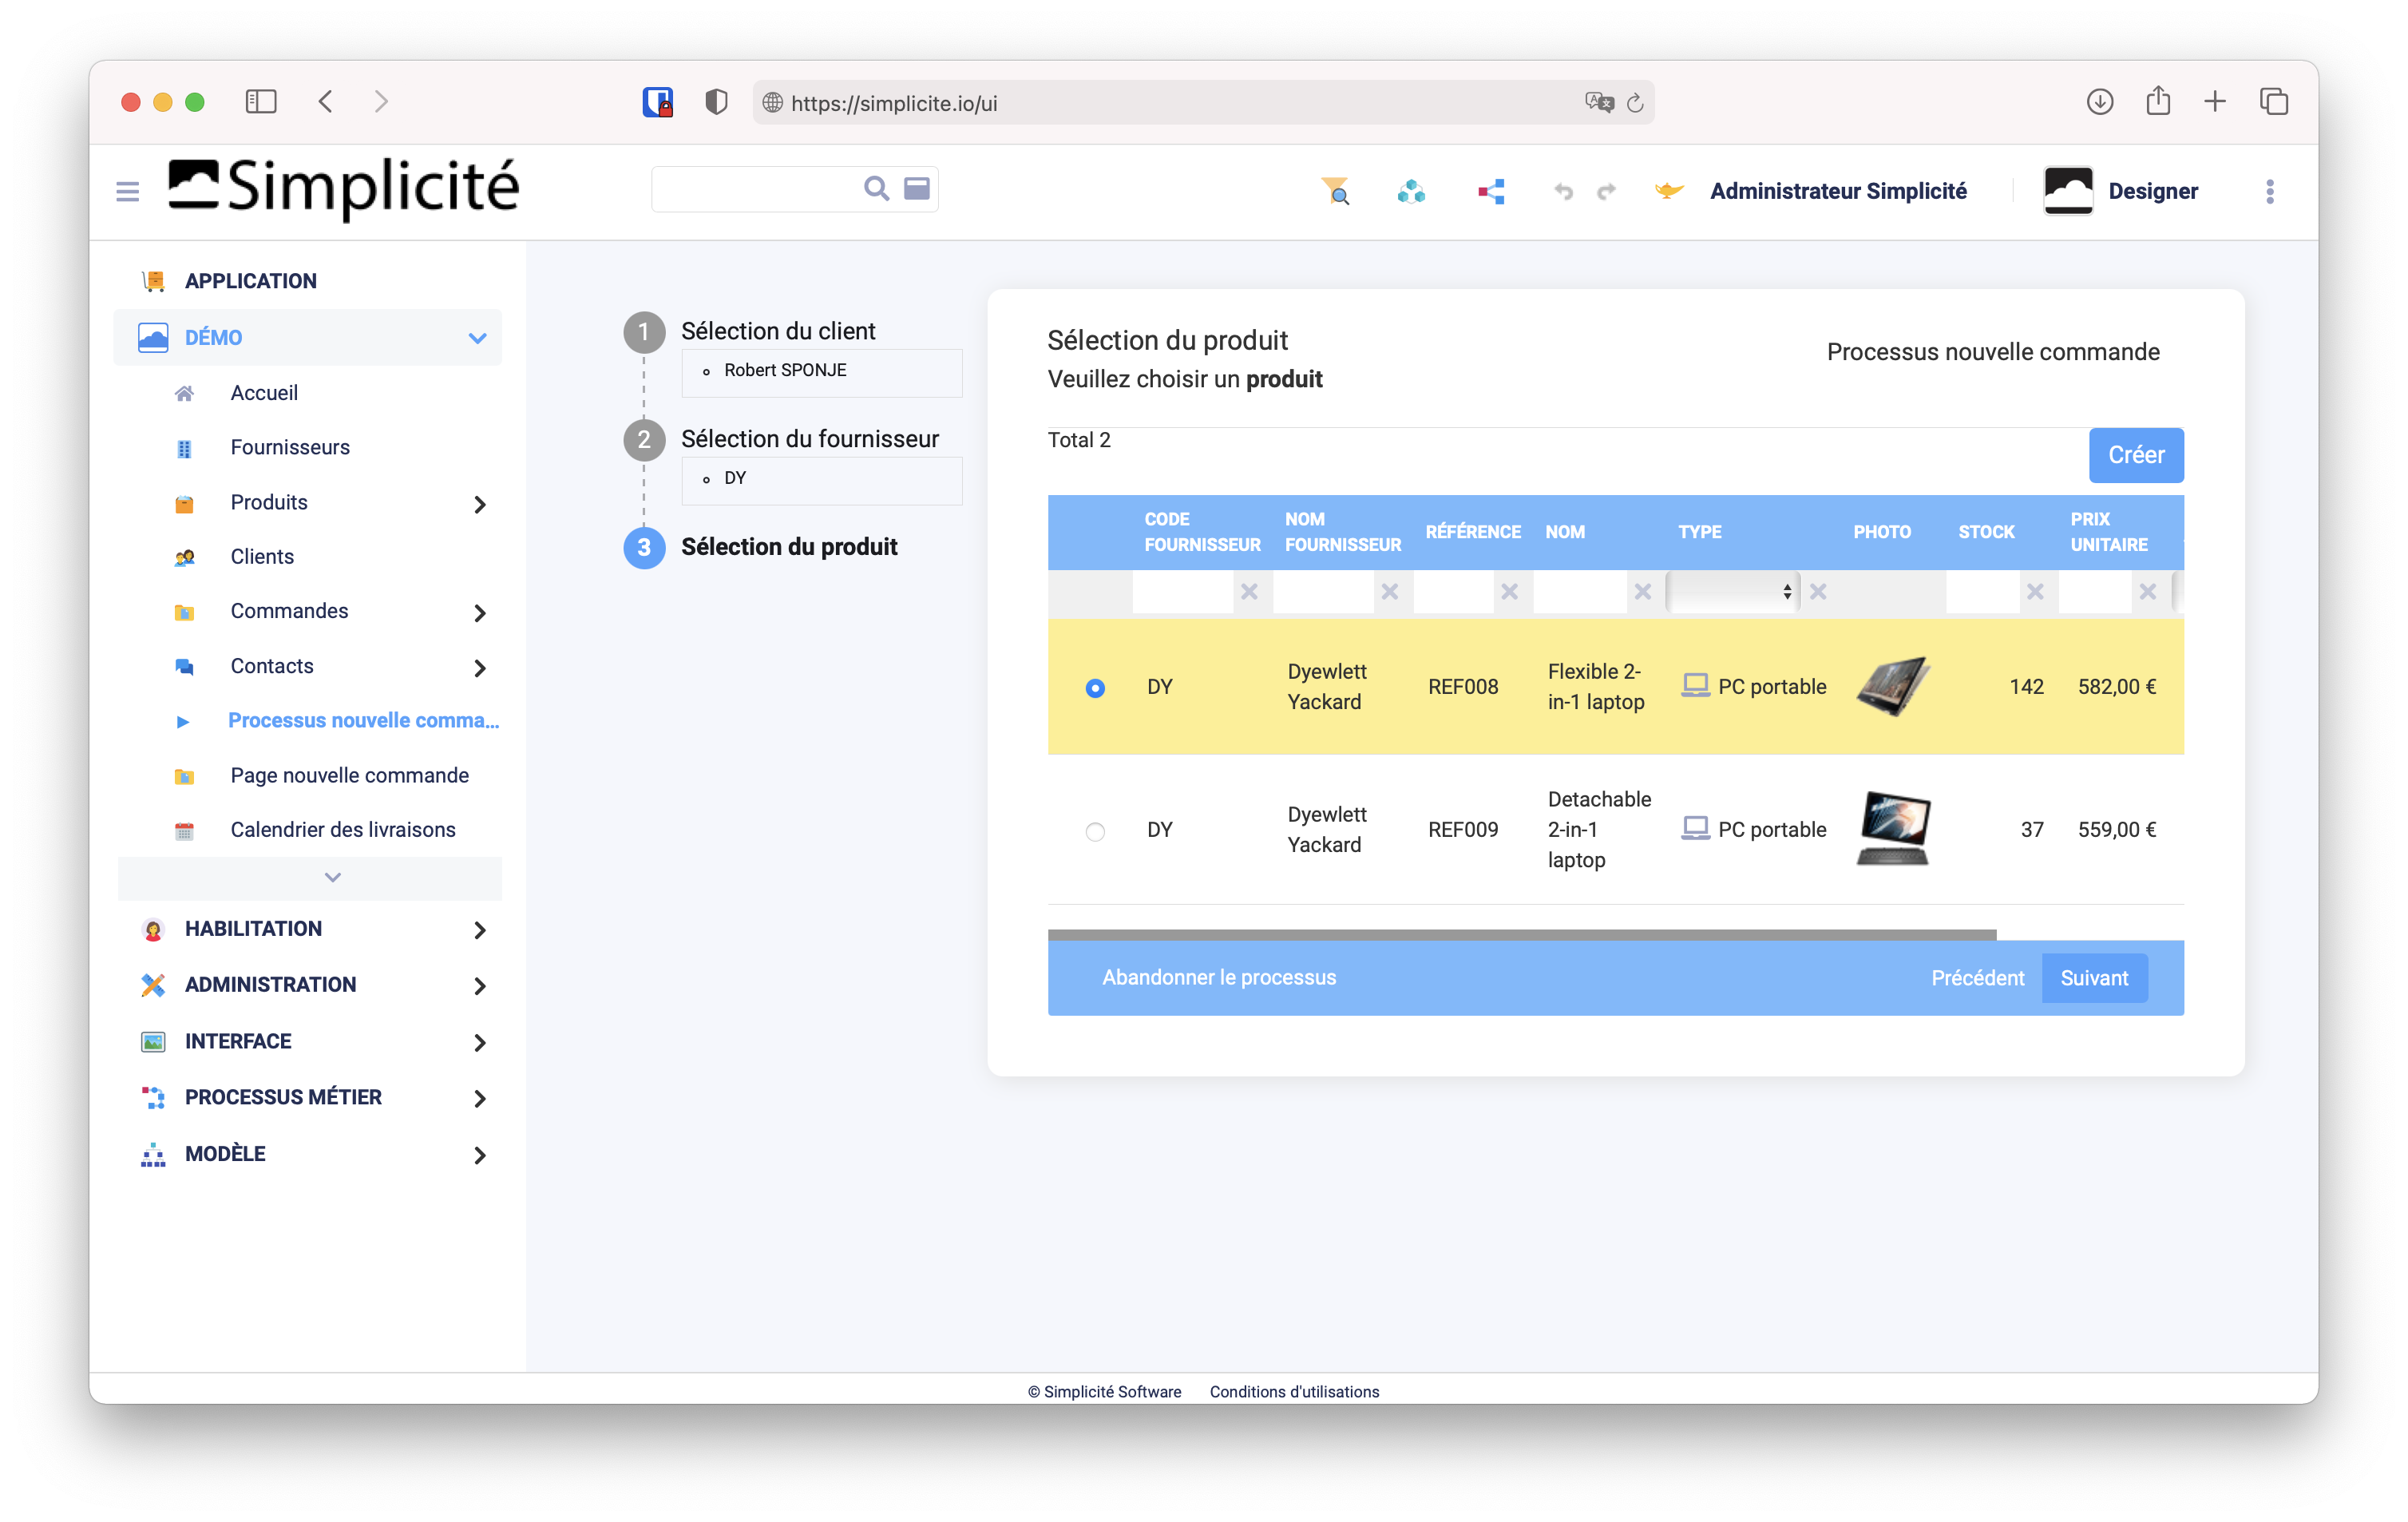Open the three-dot options menu
2408x1522 pixels.
click(2270, 191)
